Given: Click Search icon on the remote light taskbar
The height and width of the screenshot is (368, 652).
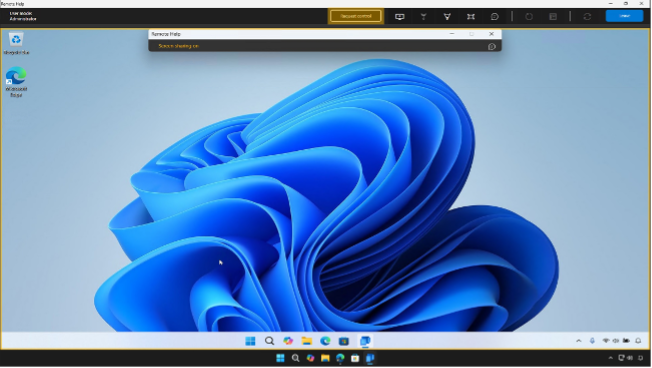Looking at the screenshot, I should tap(269, 341).
